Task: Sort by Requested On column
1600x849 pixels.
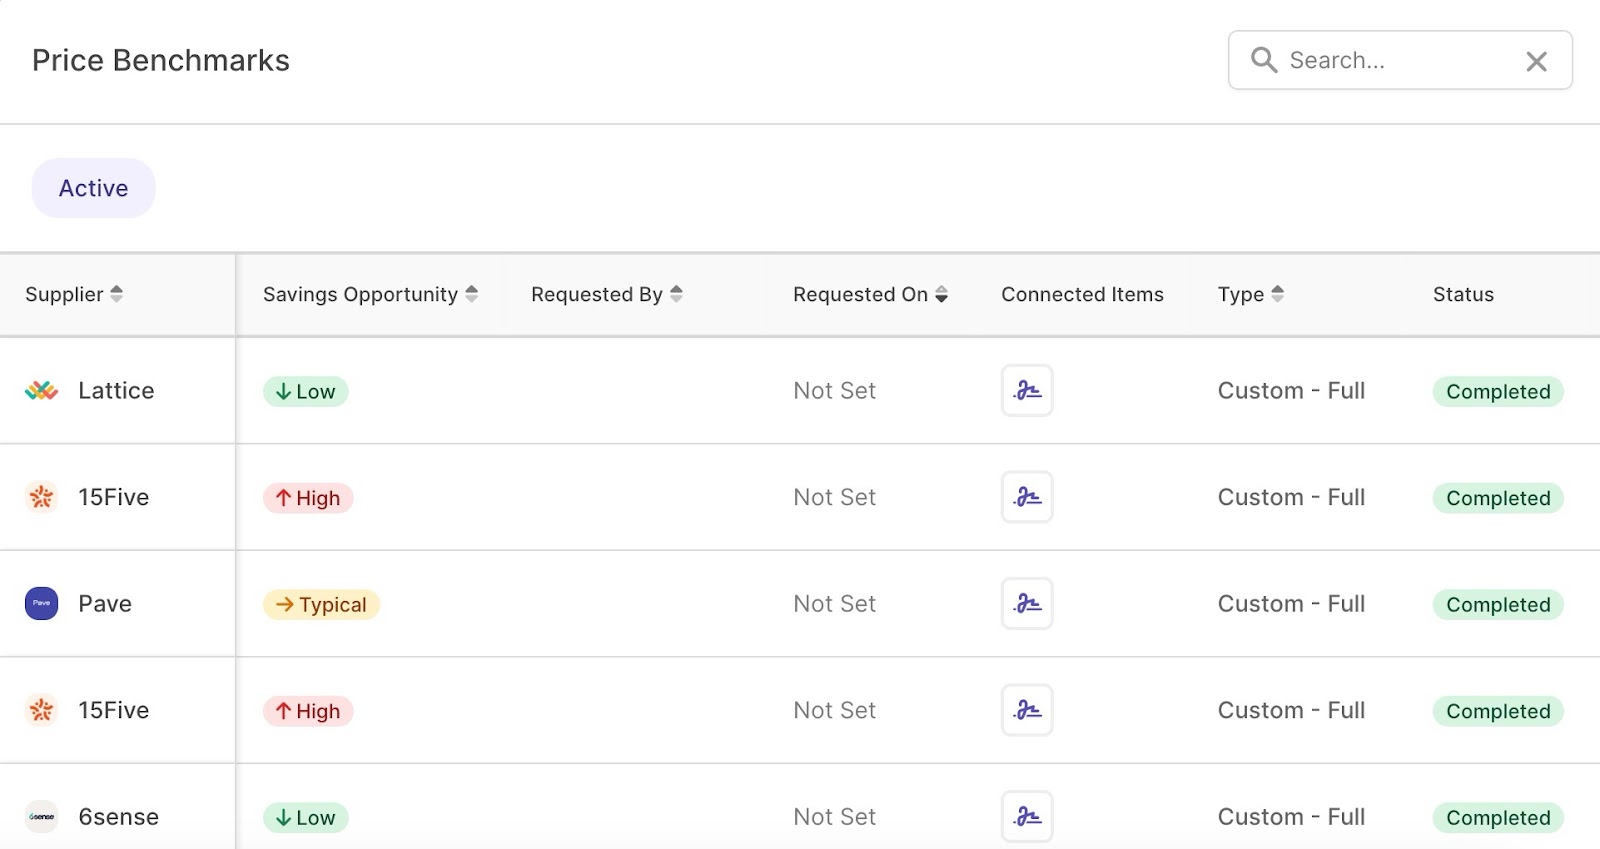Action: click(x=871, y=294)
